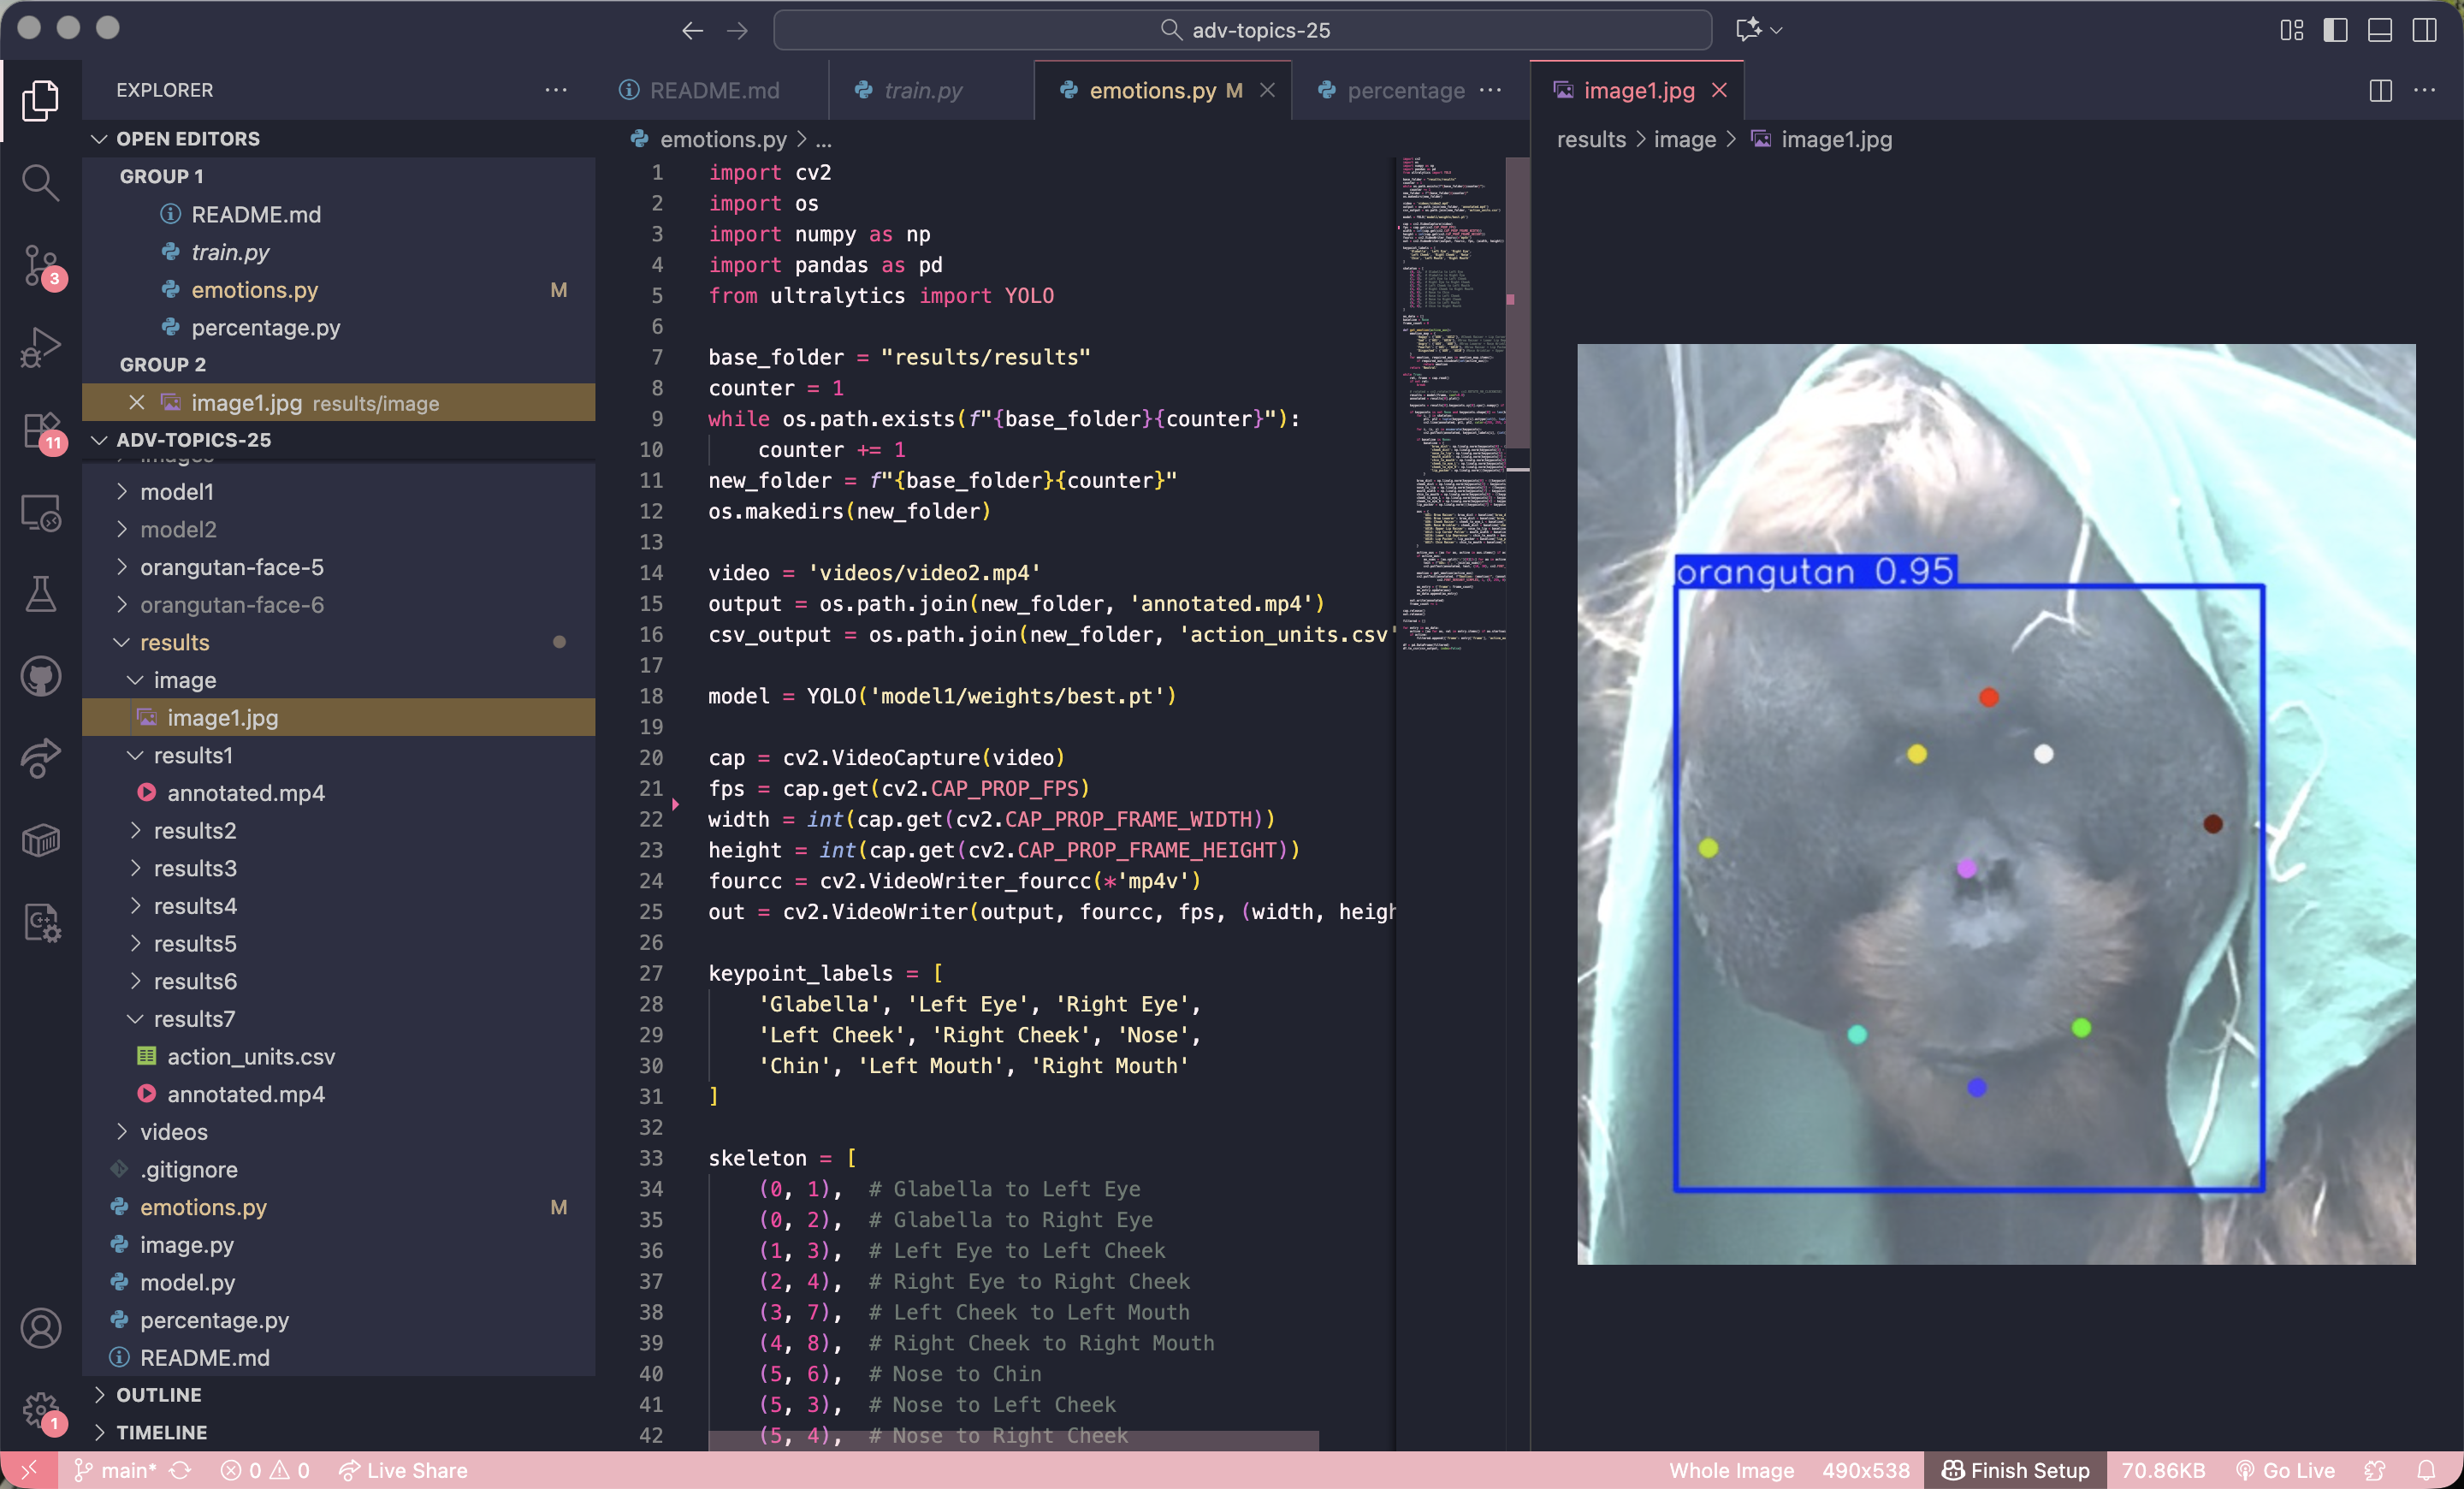Open the GitHub view in the sidebar
The width and height of the screenshot is (2464, 1489).
(x=40, y=676)
